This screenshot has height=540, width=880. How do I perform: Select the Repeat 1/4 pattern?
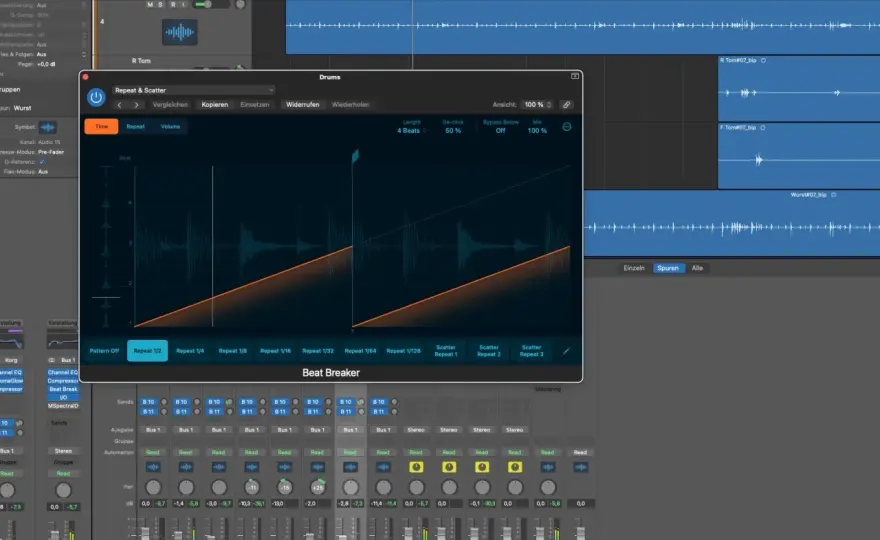(x=190, y=351)
